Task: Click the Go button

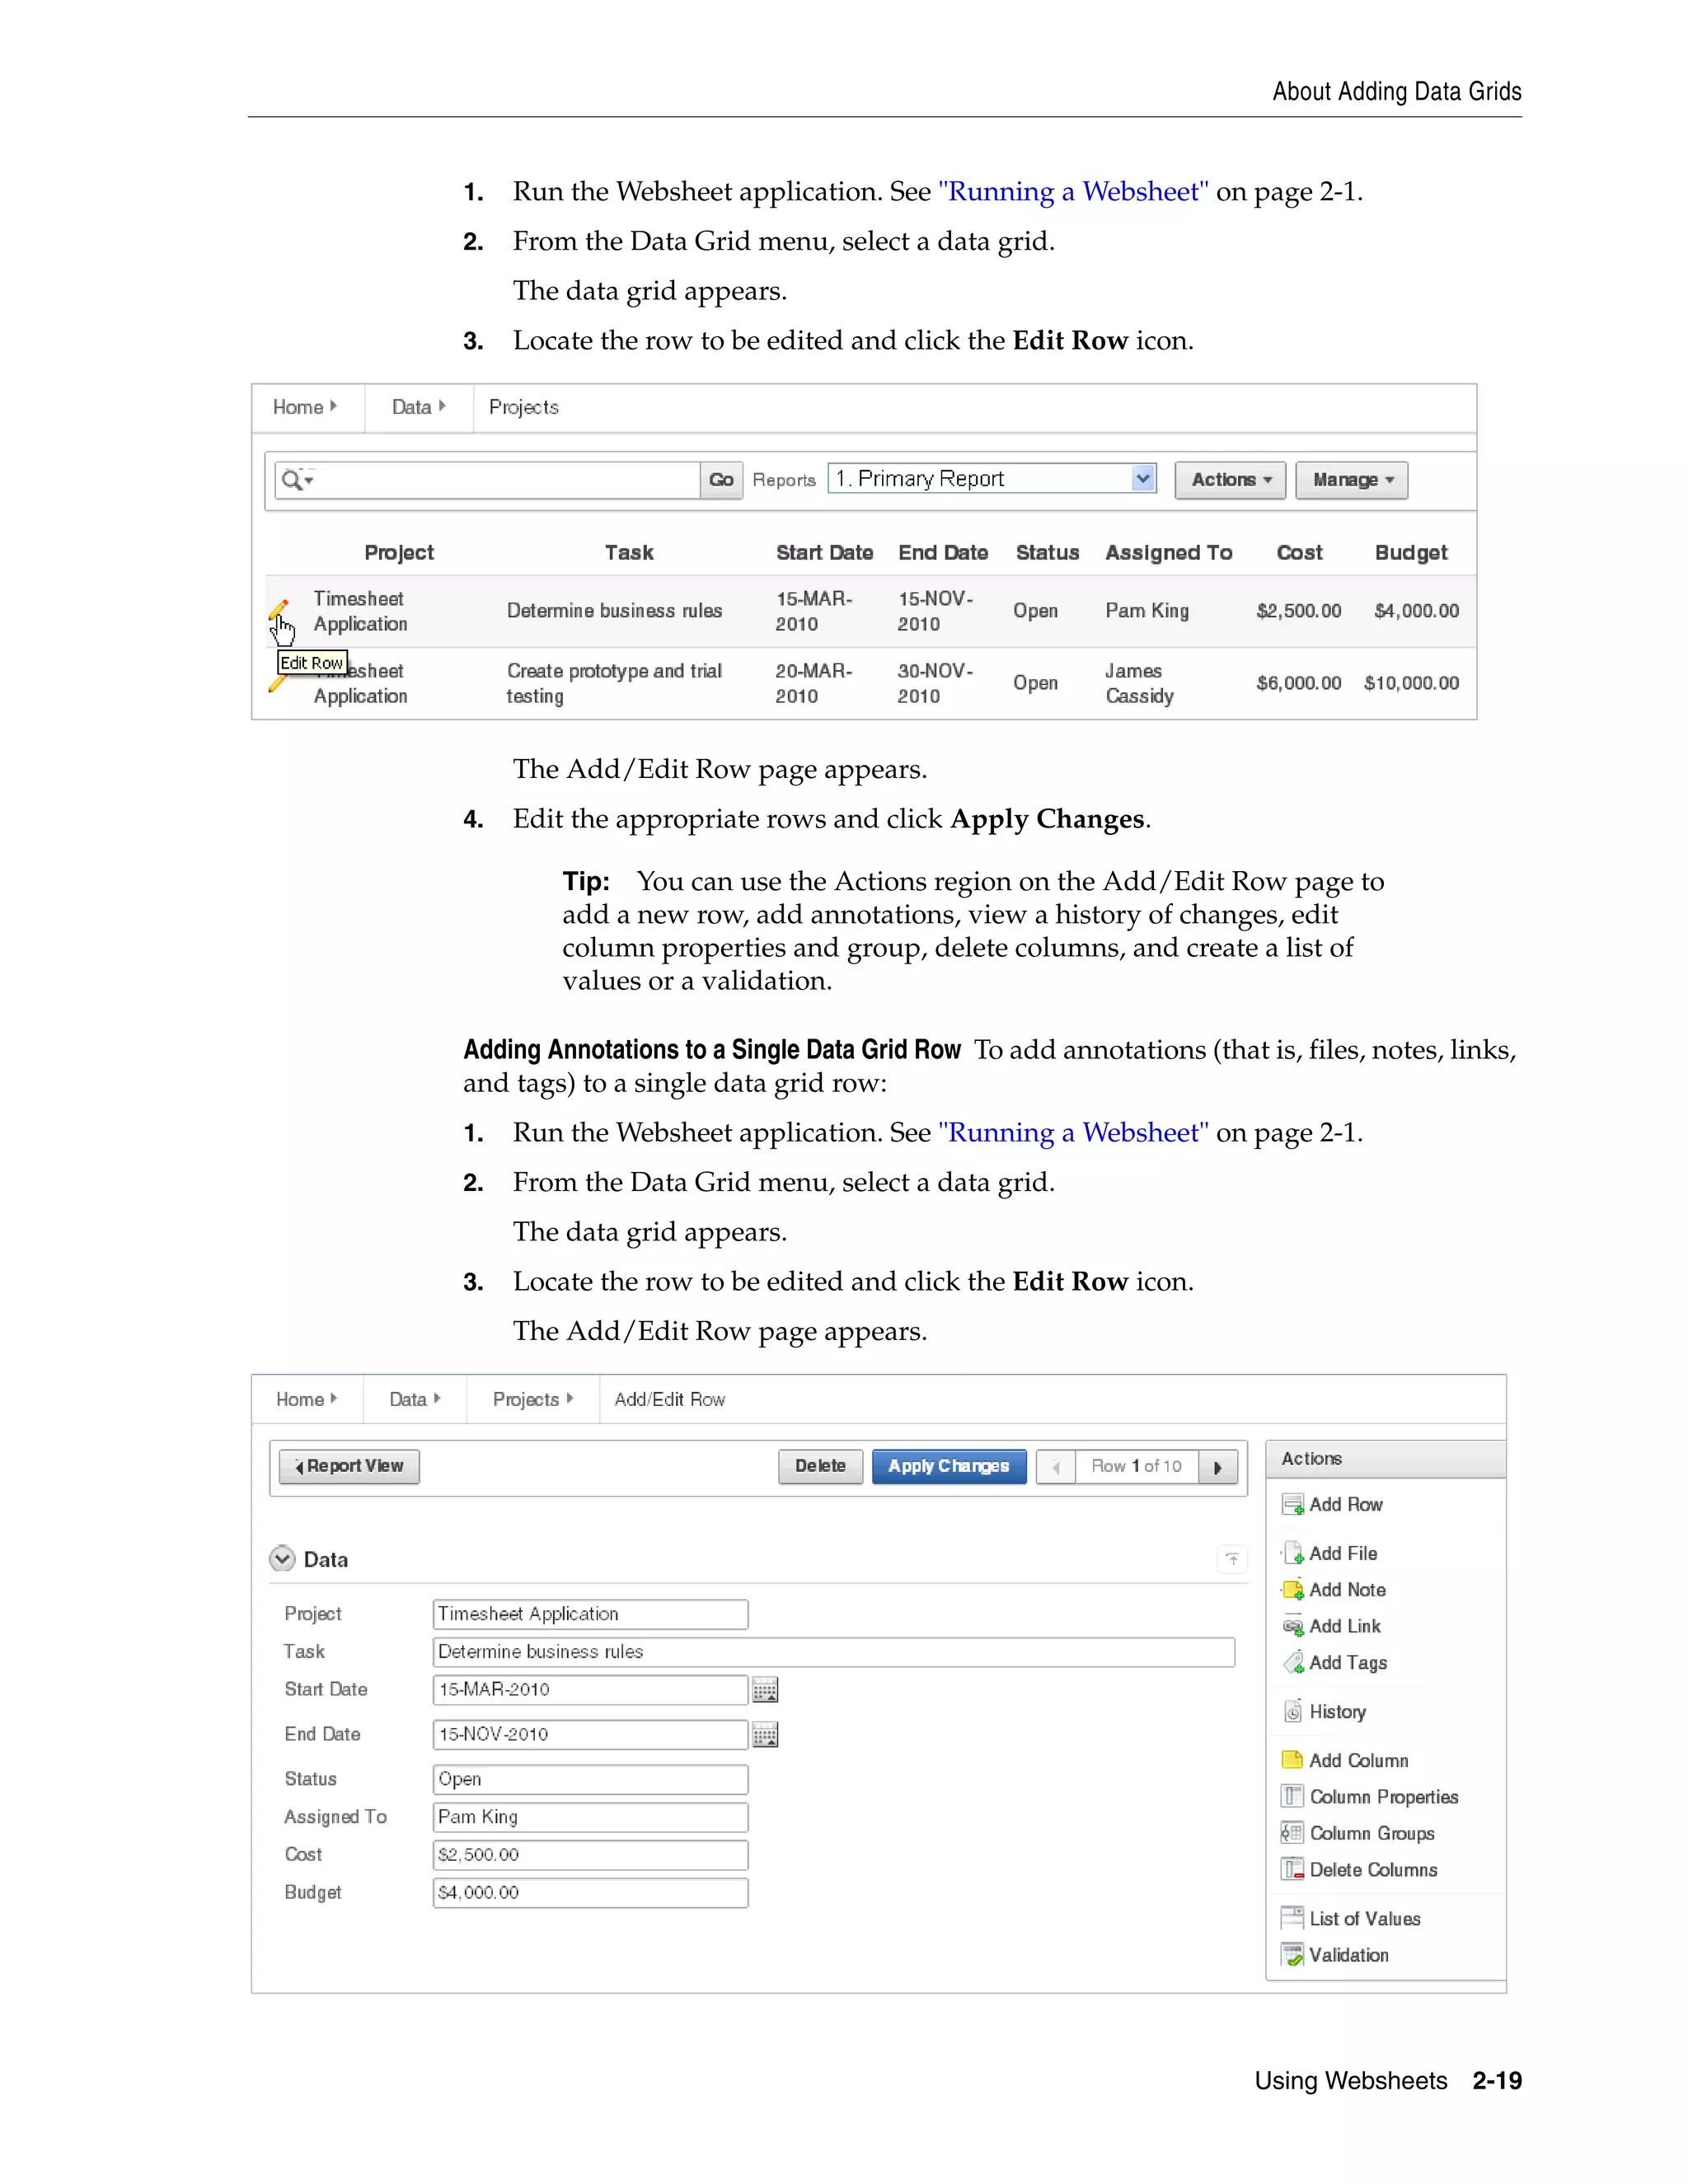Action: [721, 480]
